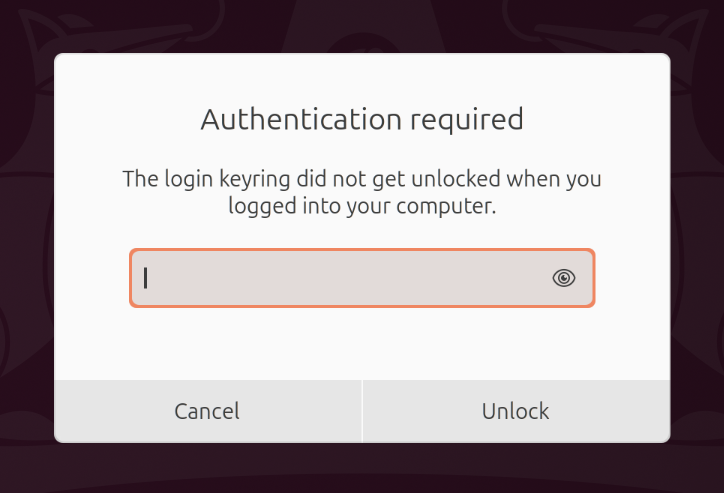Click the Unlock button
The height and width of the screenshot is (493, 724).
[x=515, y=411]
